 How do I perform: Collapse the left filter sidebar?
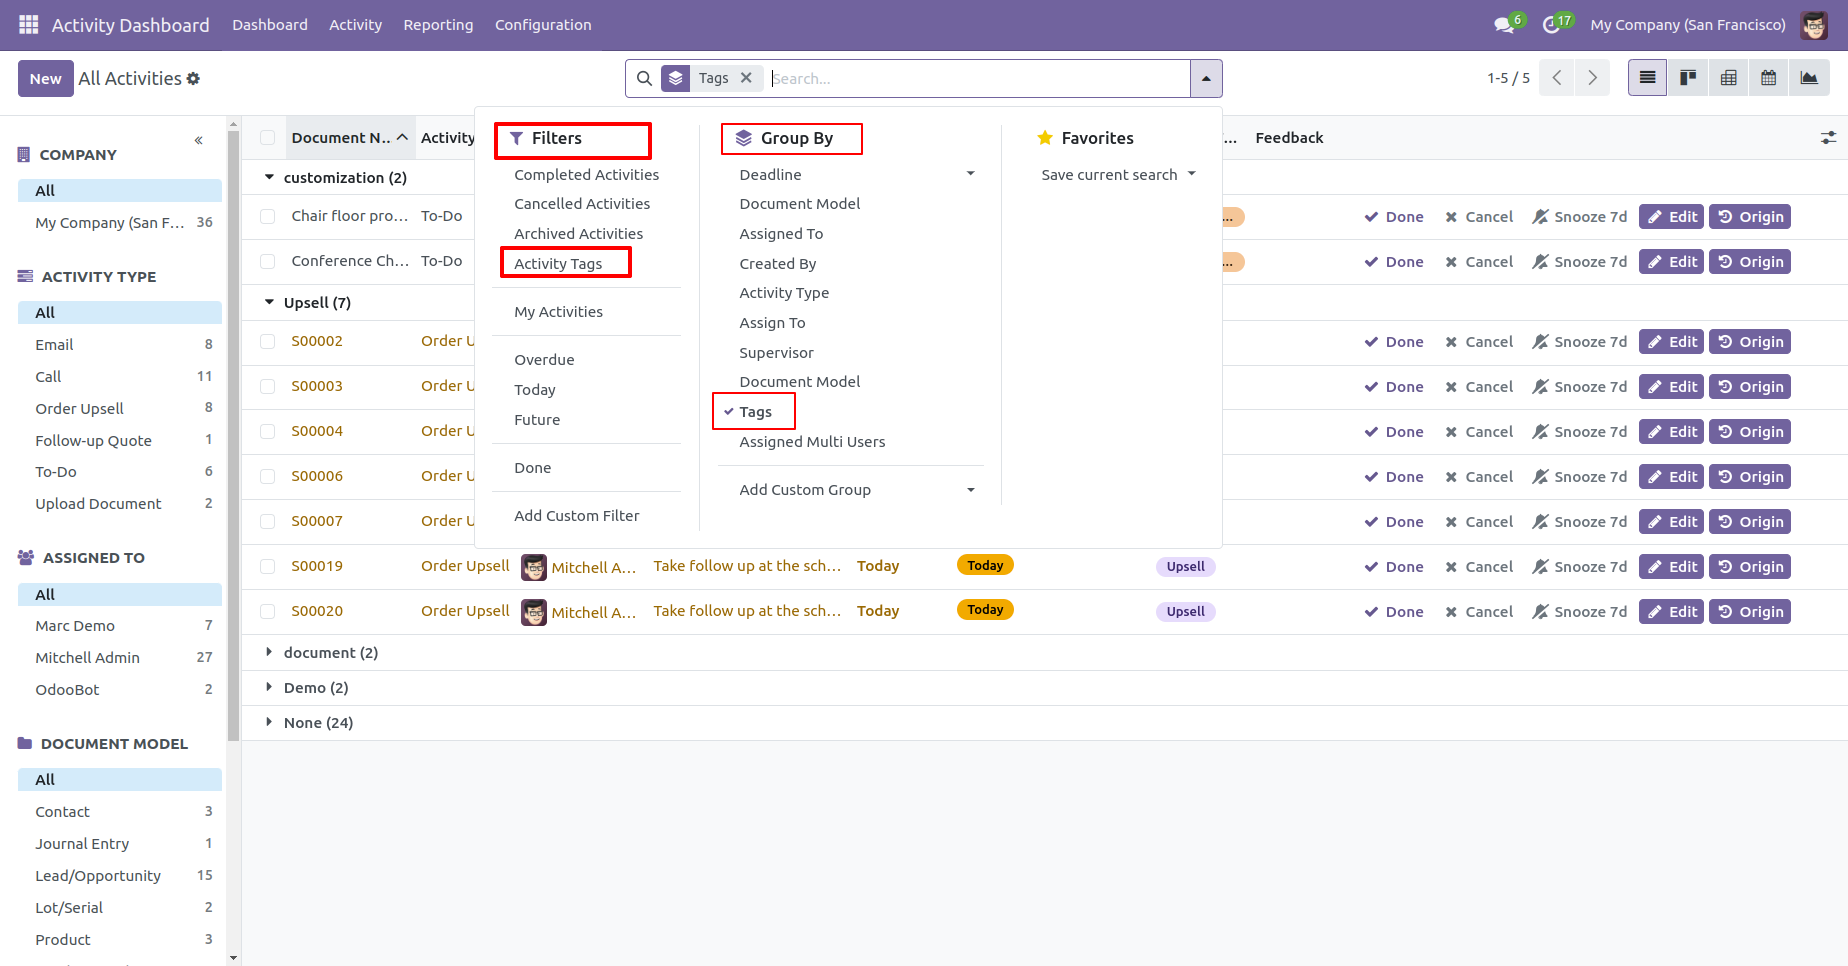tap(199, 140)
